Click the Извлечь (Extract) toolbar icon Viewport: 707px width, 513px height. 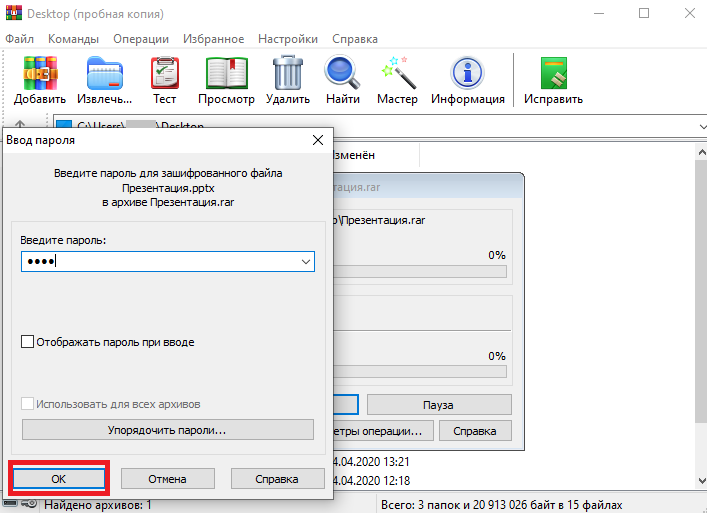pos(105,74)
